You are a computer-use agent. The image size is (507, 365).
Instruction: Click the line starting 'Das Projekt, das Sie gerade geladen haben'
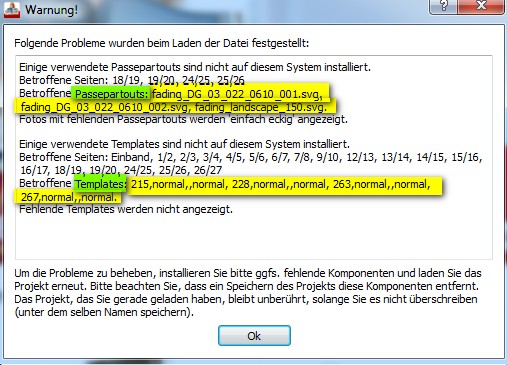[246, 299]
